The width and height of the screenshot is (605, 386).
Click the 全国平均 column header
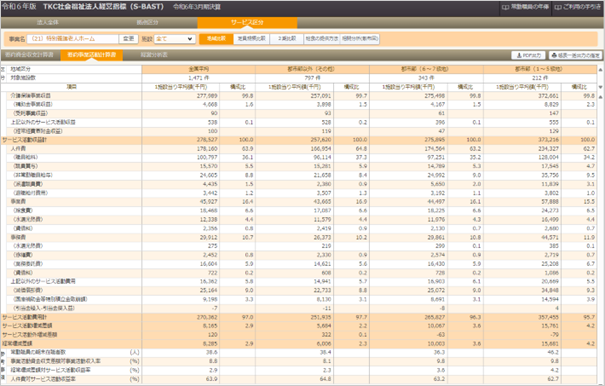[198, 69]
